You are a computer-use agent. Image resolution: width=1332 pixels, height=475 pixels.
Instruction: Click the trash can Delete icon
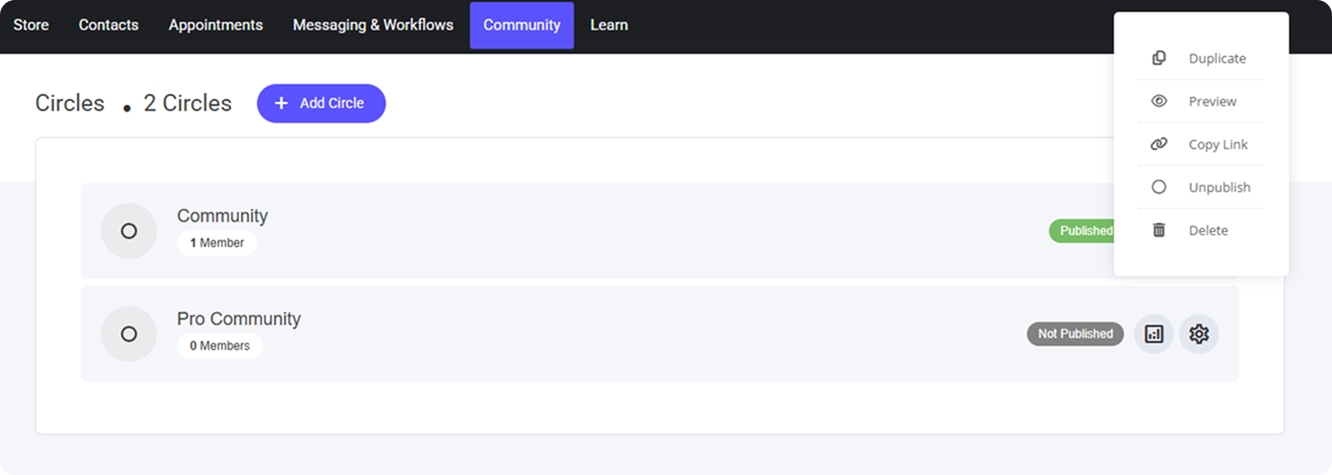[1159, 230]
